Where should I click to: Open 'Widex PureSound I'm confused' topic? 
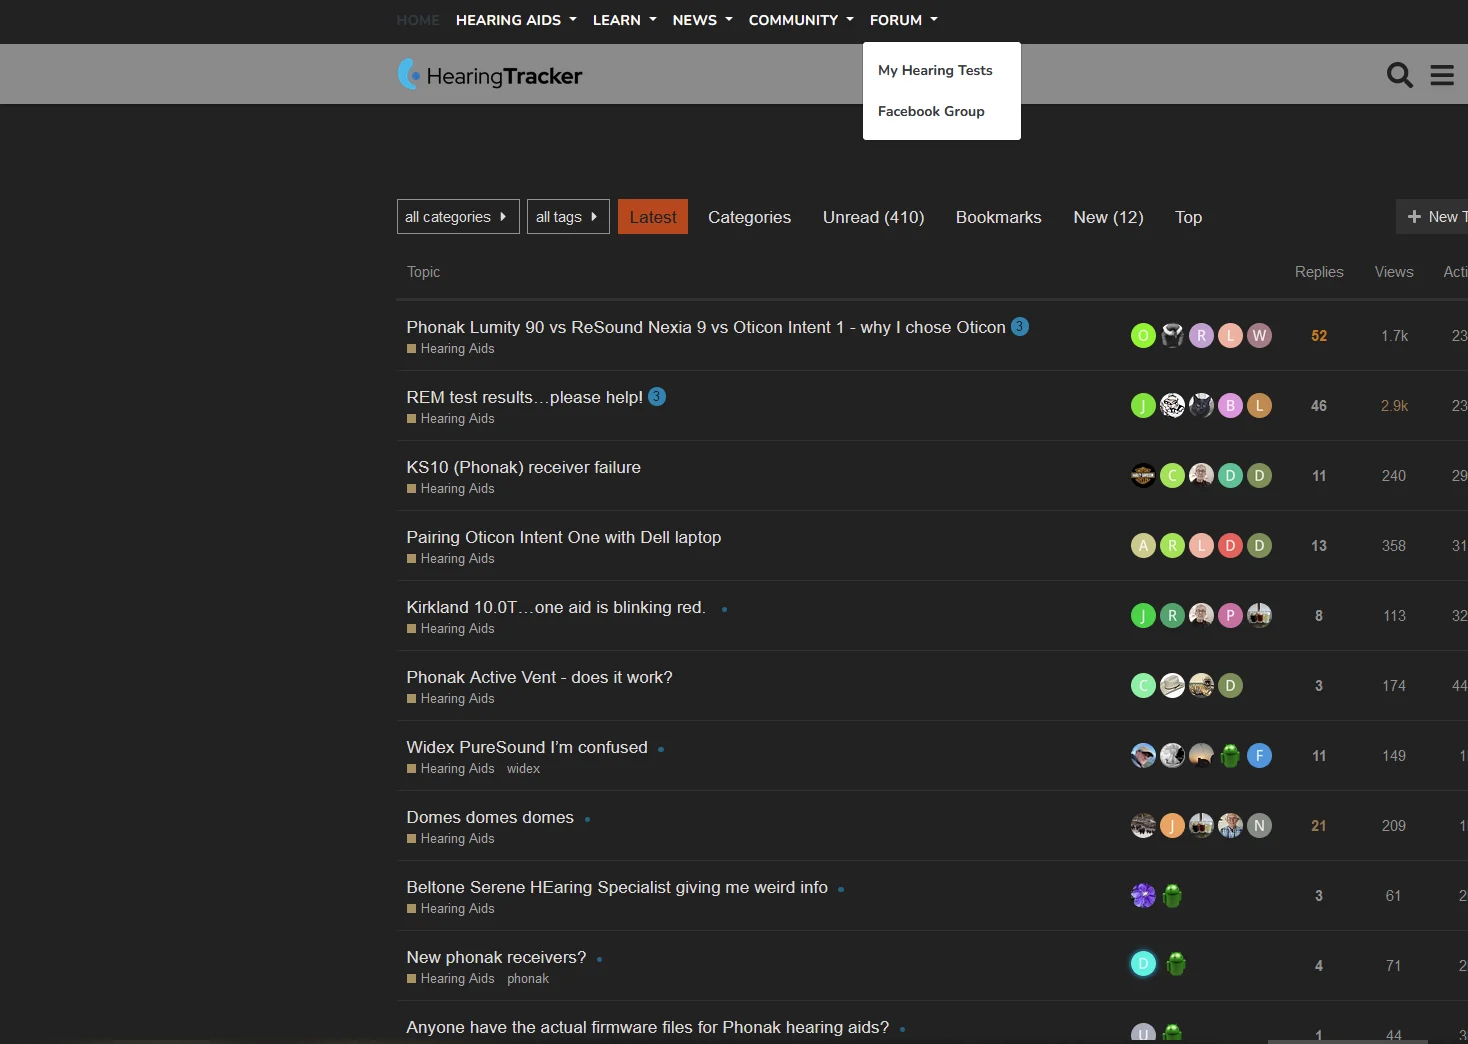pyautogui.click(x=527, y=747)
